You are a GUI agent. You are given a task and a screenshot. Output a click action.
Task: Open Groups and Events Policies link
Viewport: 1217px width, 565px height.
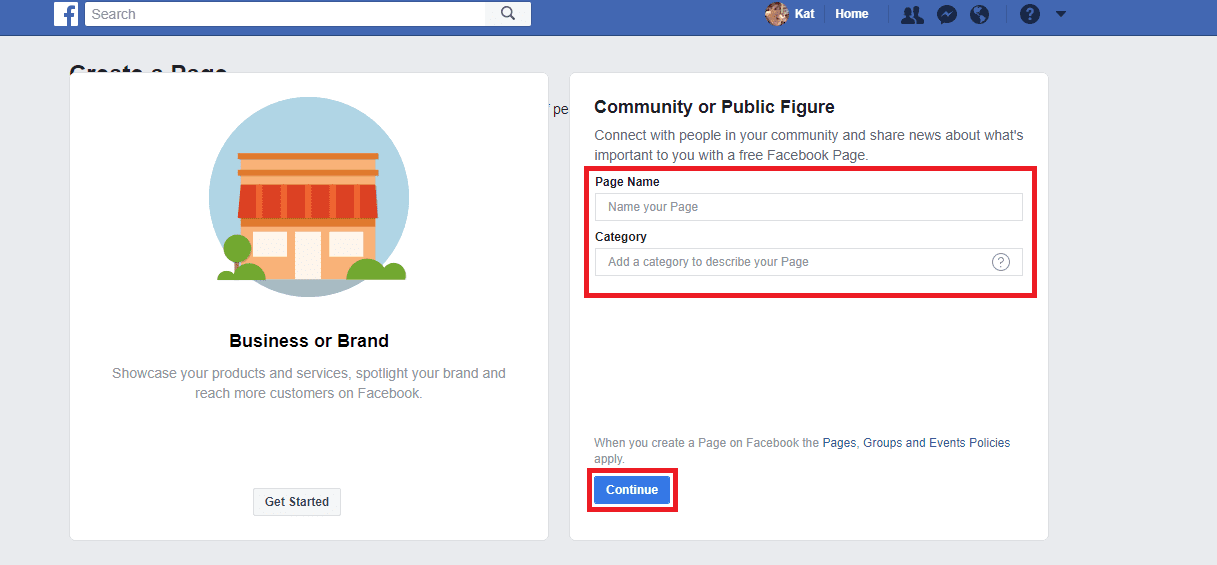pyautogui.click(x=937, y=443)
